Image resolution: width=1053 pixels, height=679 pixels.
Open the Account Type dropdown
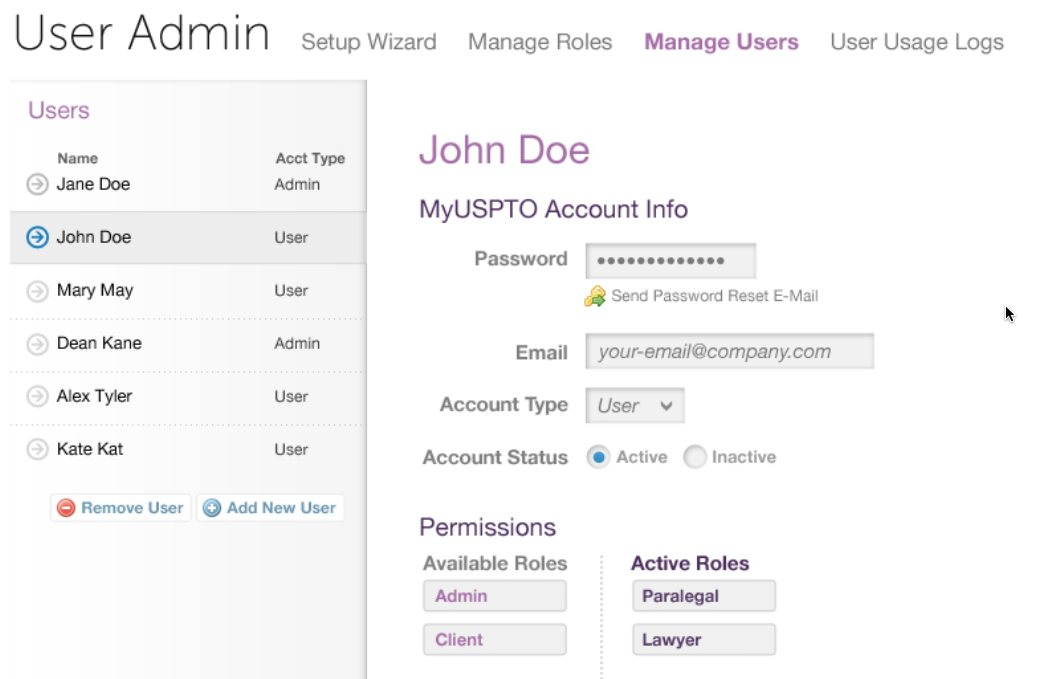point(635,406)
